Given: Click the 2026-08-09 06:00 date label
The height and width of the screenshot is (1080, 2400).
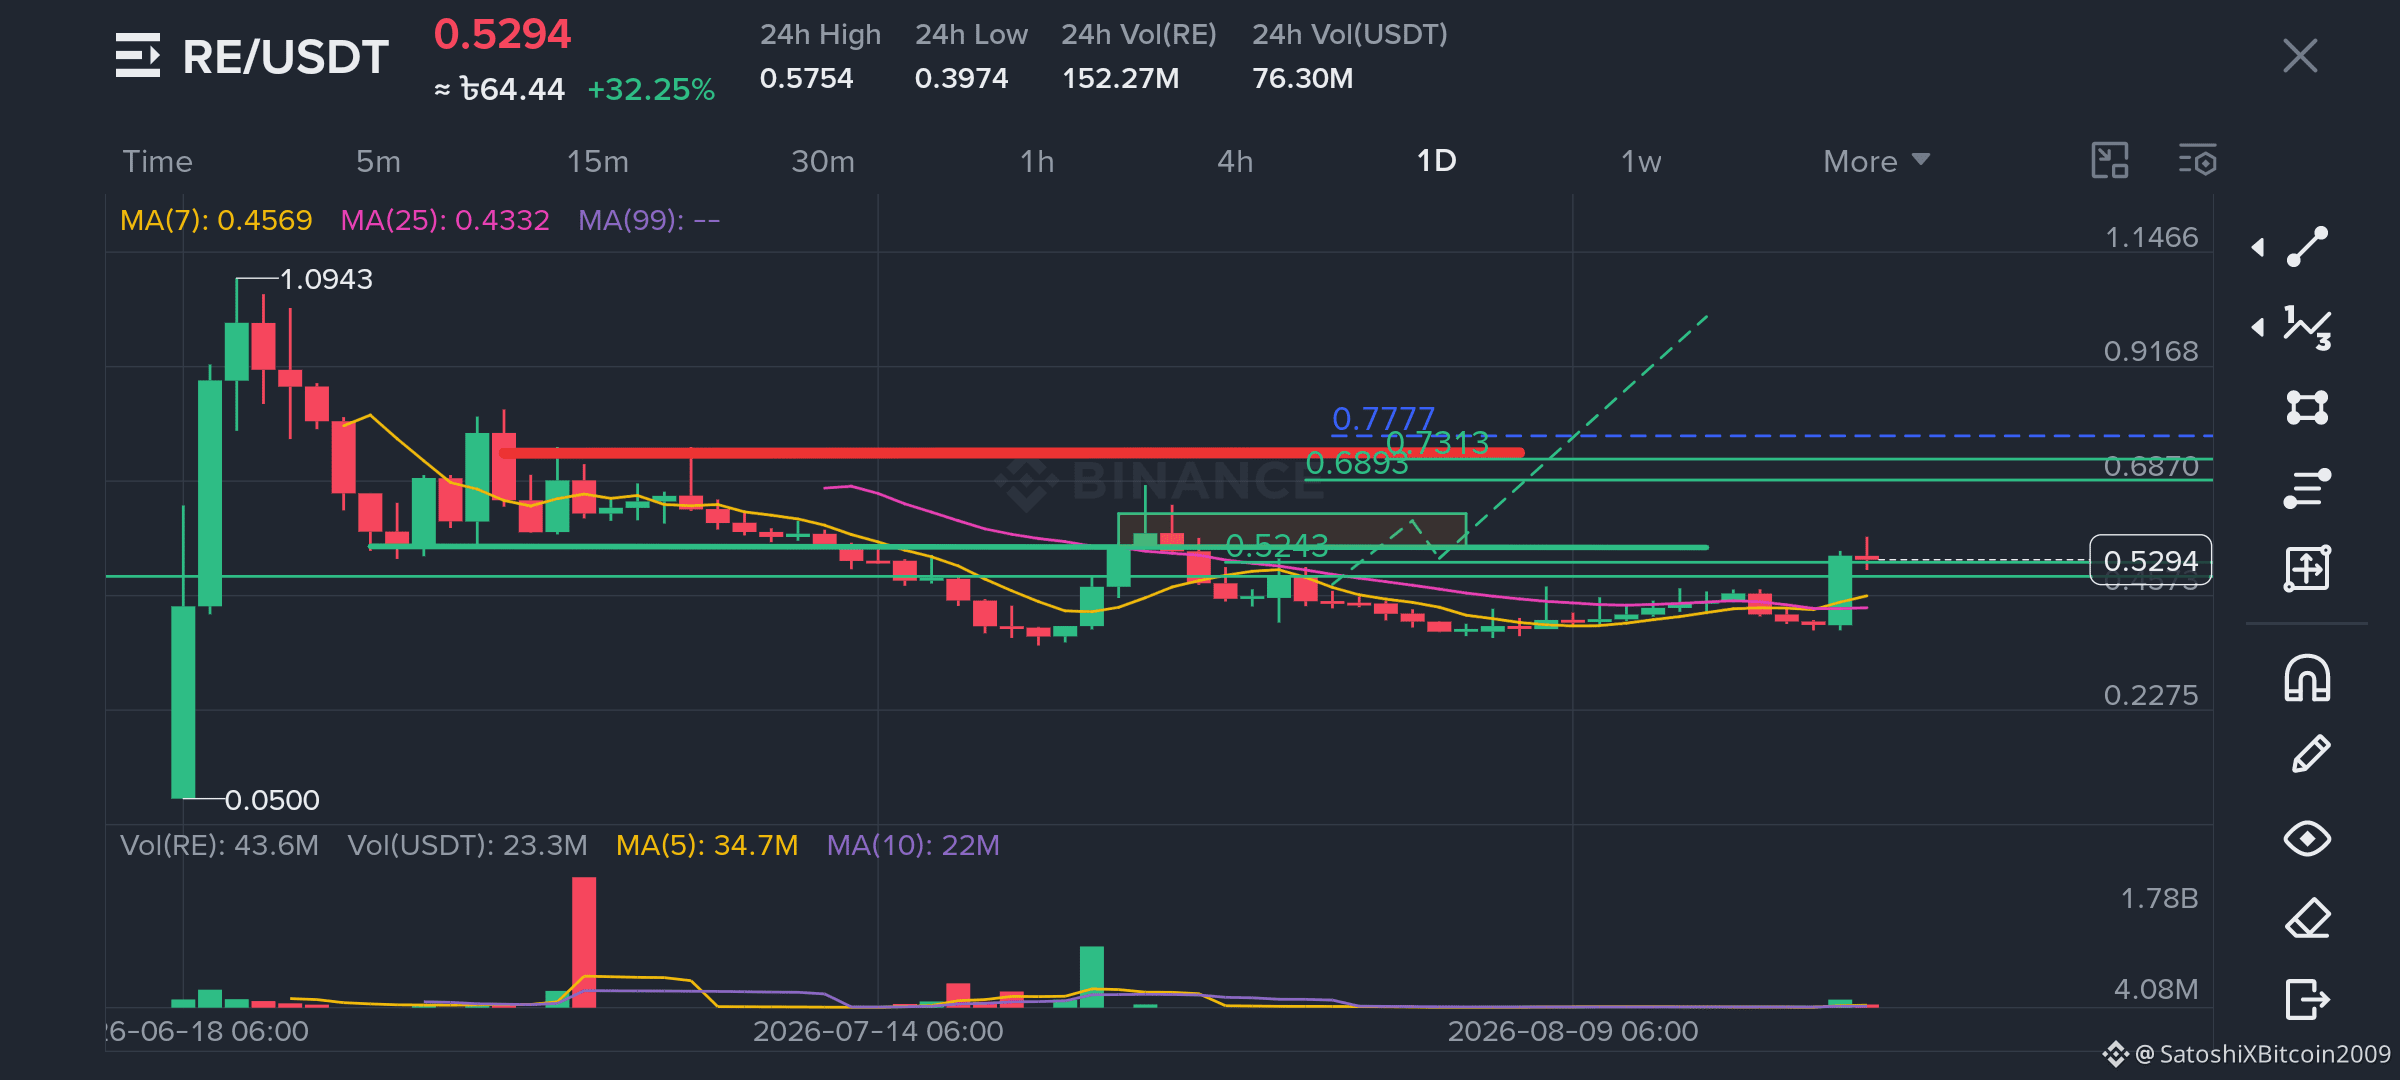Looking at the screenshot, I should [1573, 1031].
